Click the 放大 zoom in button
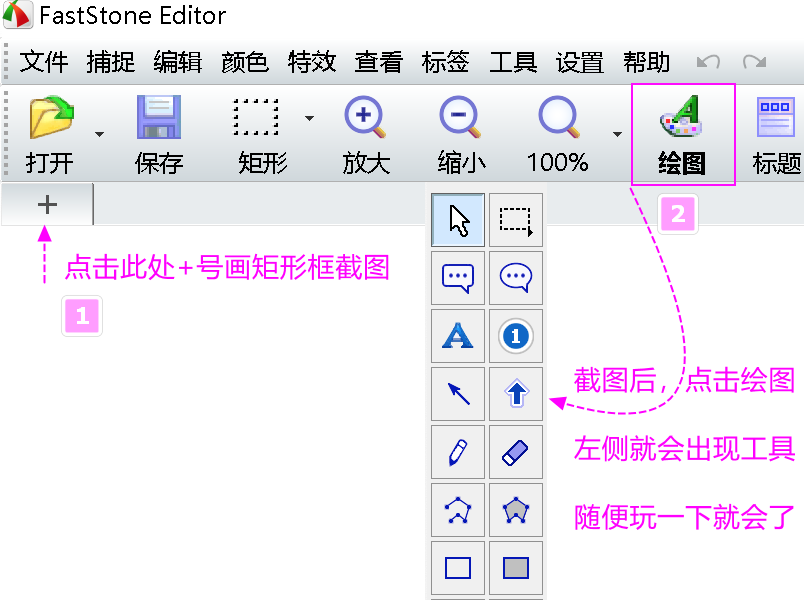This screenshot has height=602, width=804. click(x=365, y=134)
